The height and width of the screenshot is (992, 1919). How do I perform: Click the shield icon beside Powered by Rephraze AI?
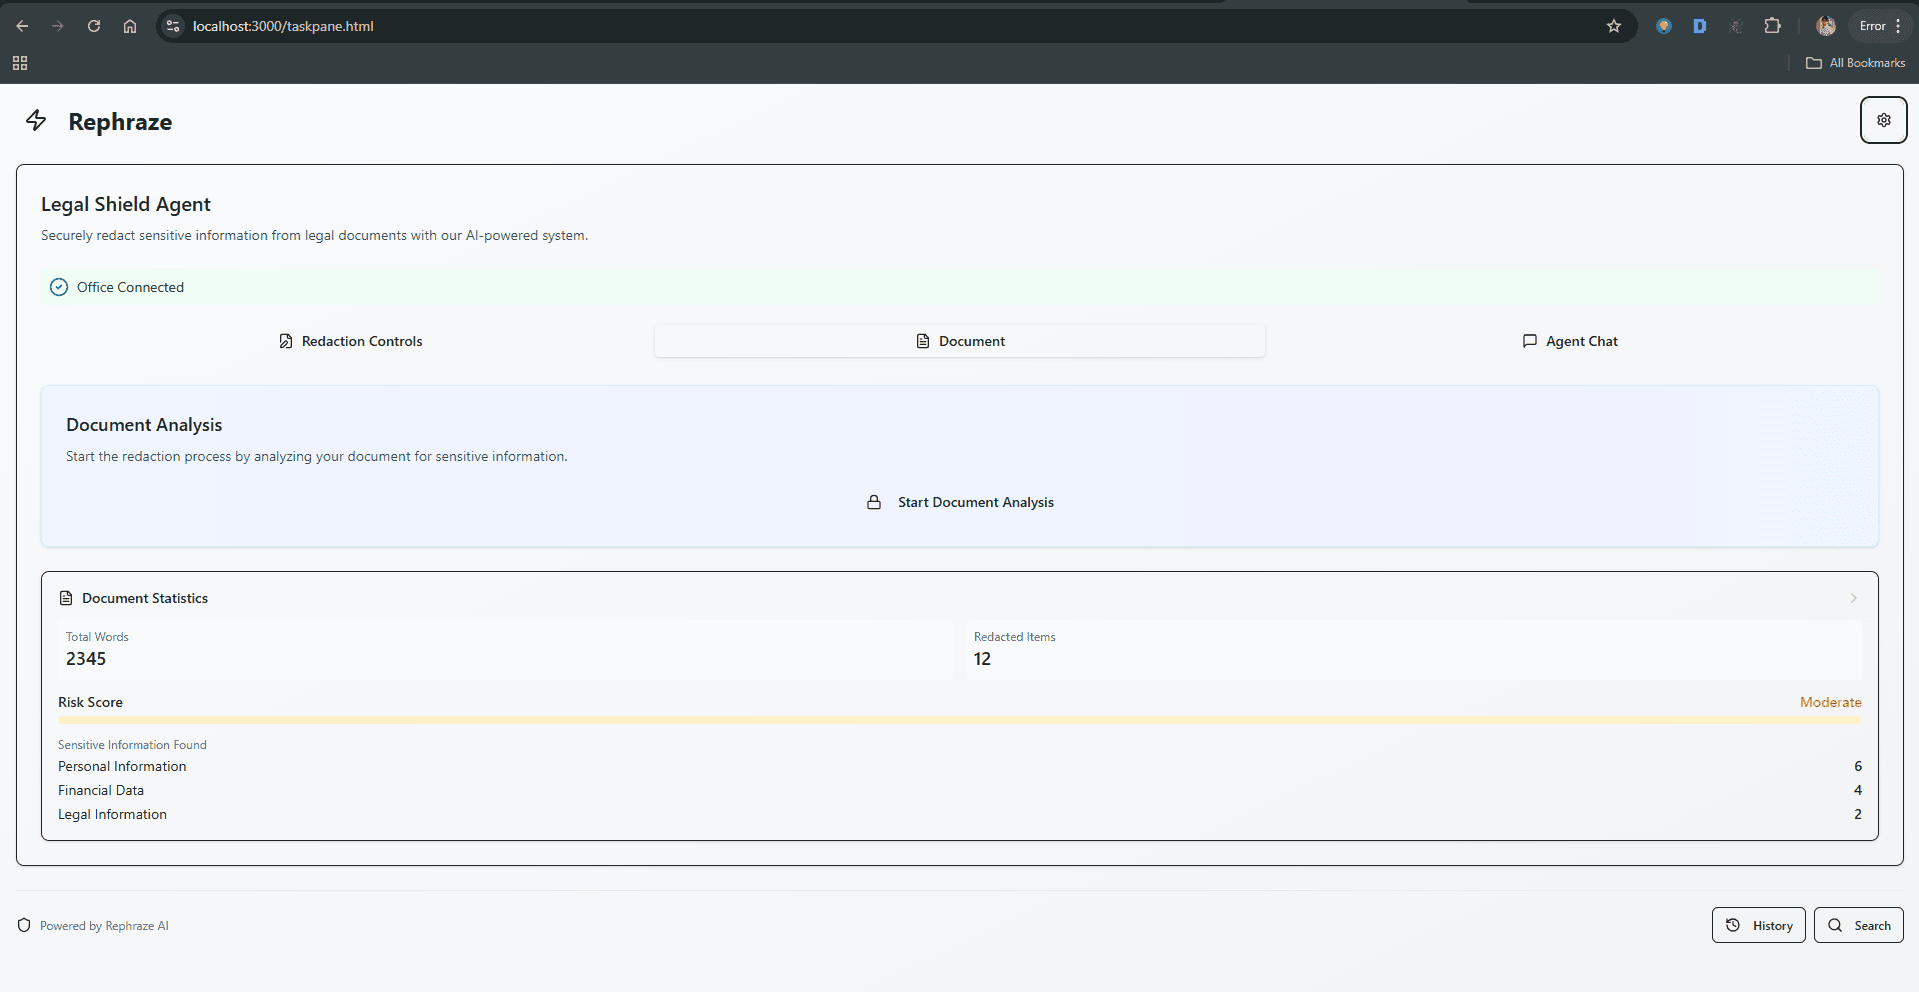(x=24, y=925)
